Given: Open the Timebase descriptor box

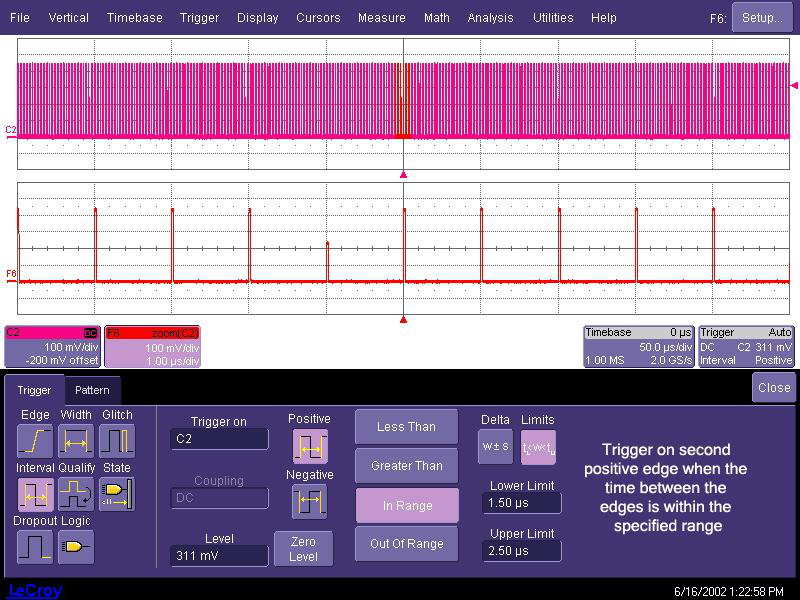Looking at the screenshot, I should tap(638, 346).
